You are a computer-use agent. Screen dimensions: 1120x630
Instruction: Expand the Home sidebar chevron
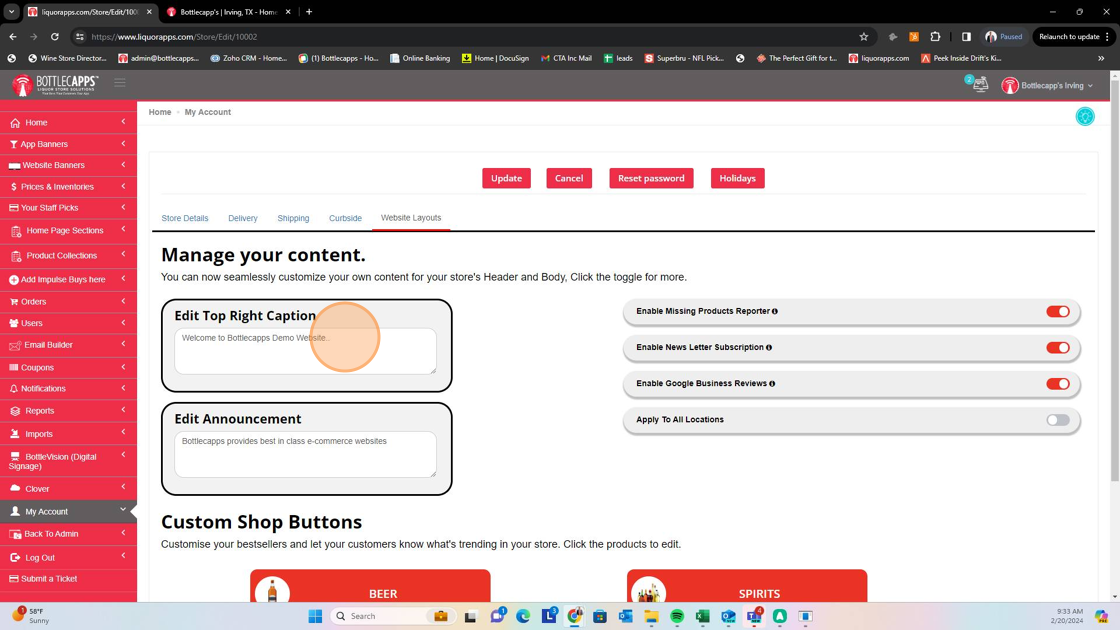124,121
